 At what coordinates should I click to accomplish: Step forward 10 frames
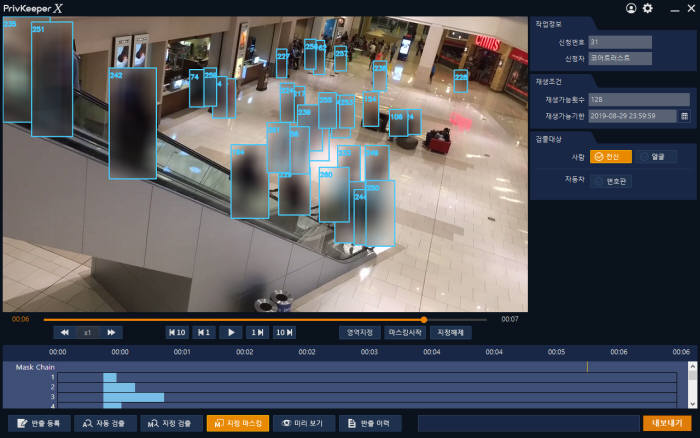(284, 332)
